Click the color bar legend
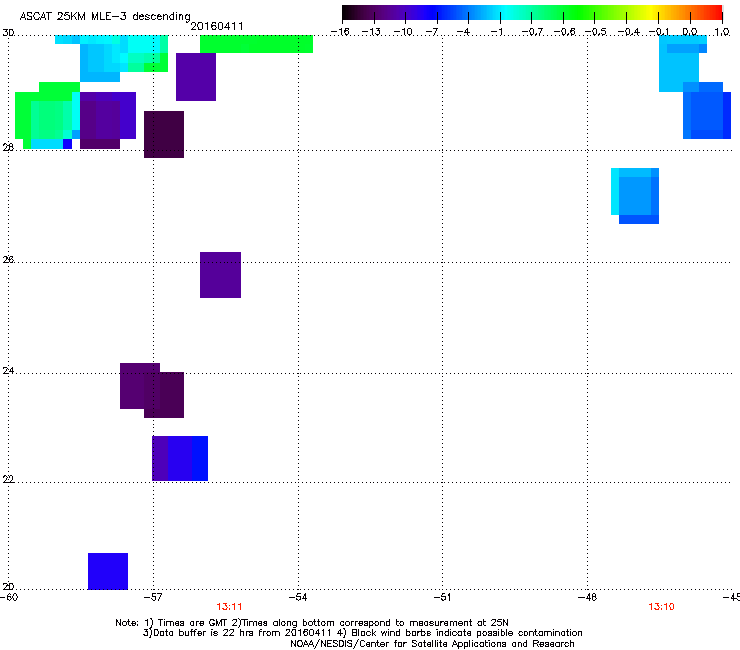The width and height of the screenshot is (740, 650). pos(532,13)
